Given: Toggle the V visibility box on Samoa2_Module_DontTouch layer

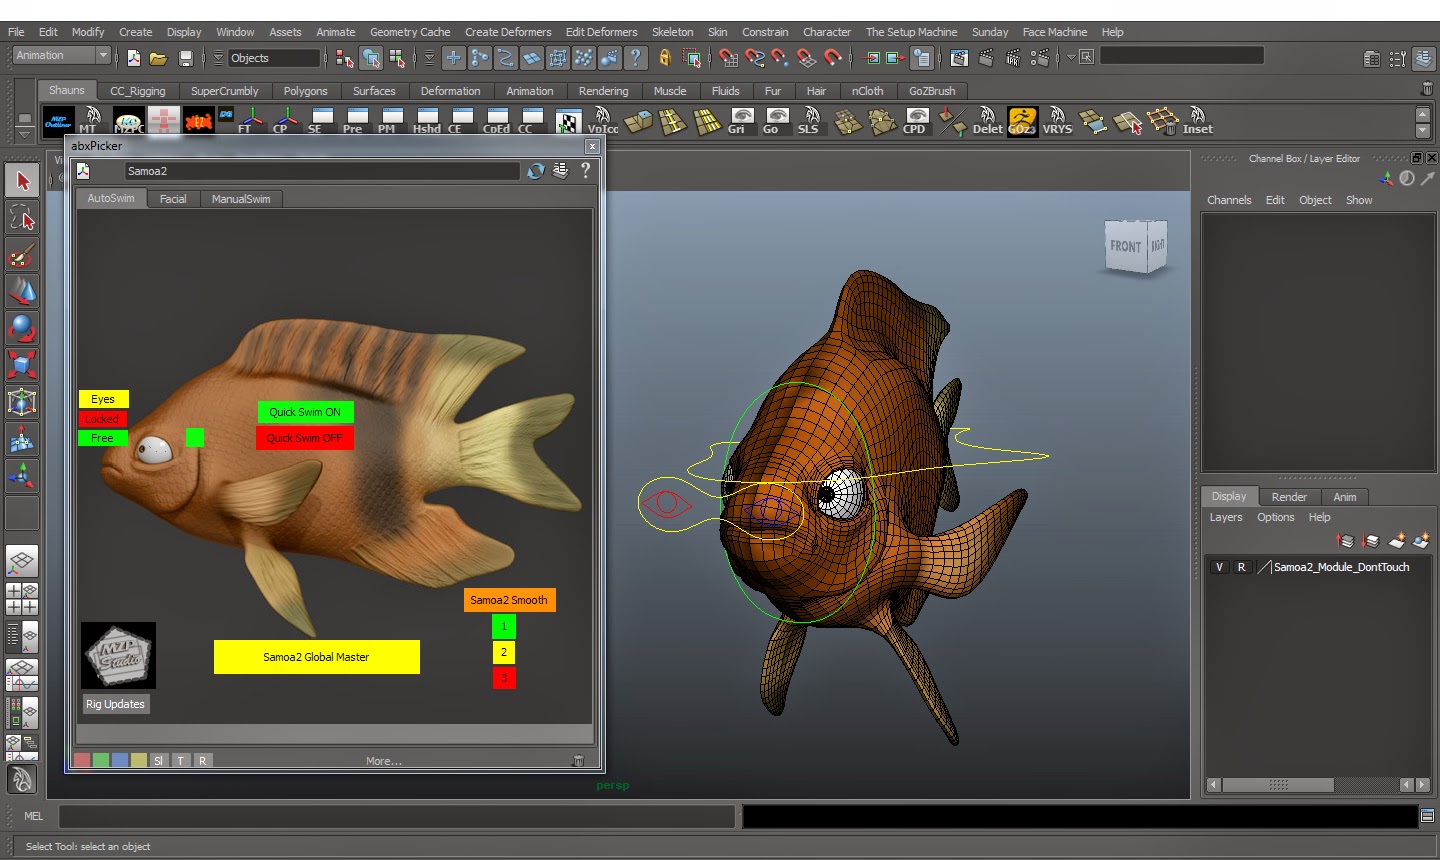Looking at the screenshot, I should [x=1219, y=567].
